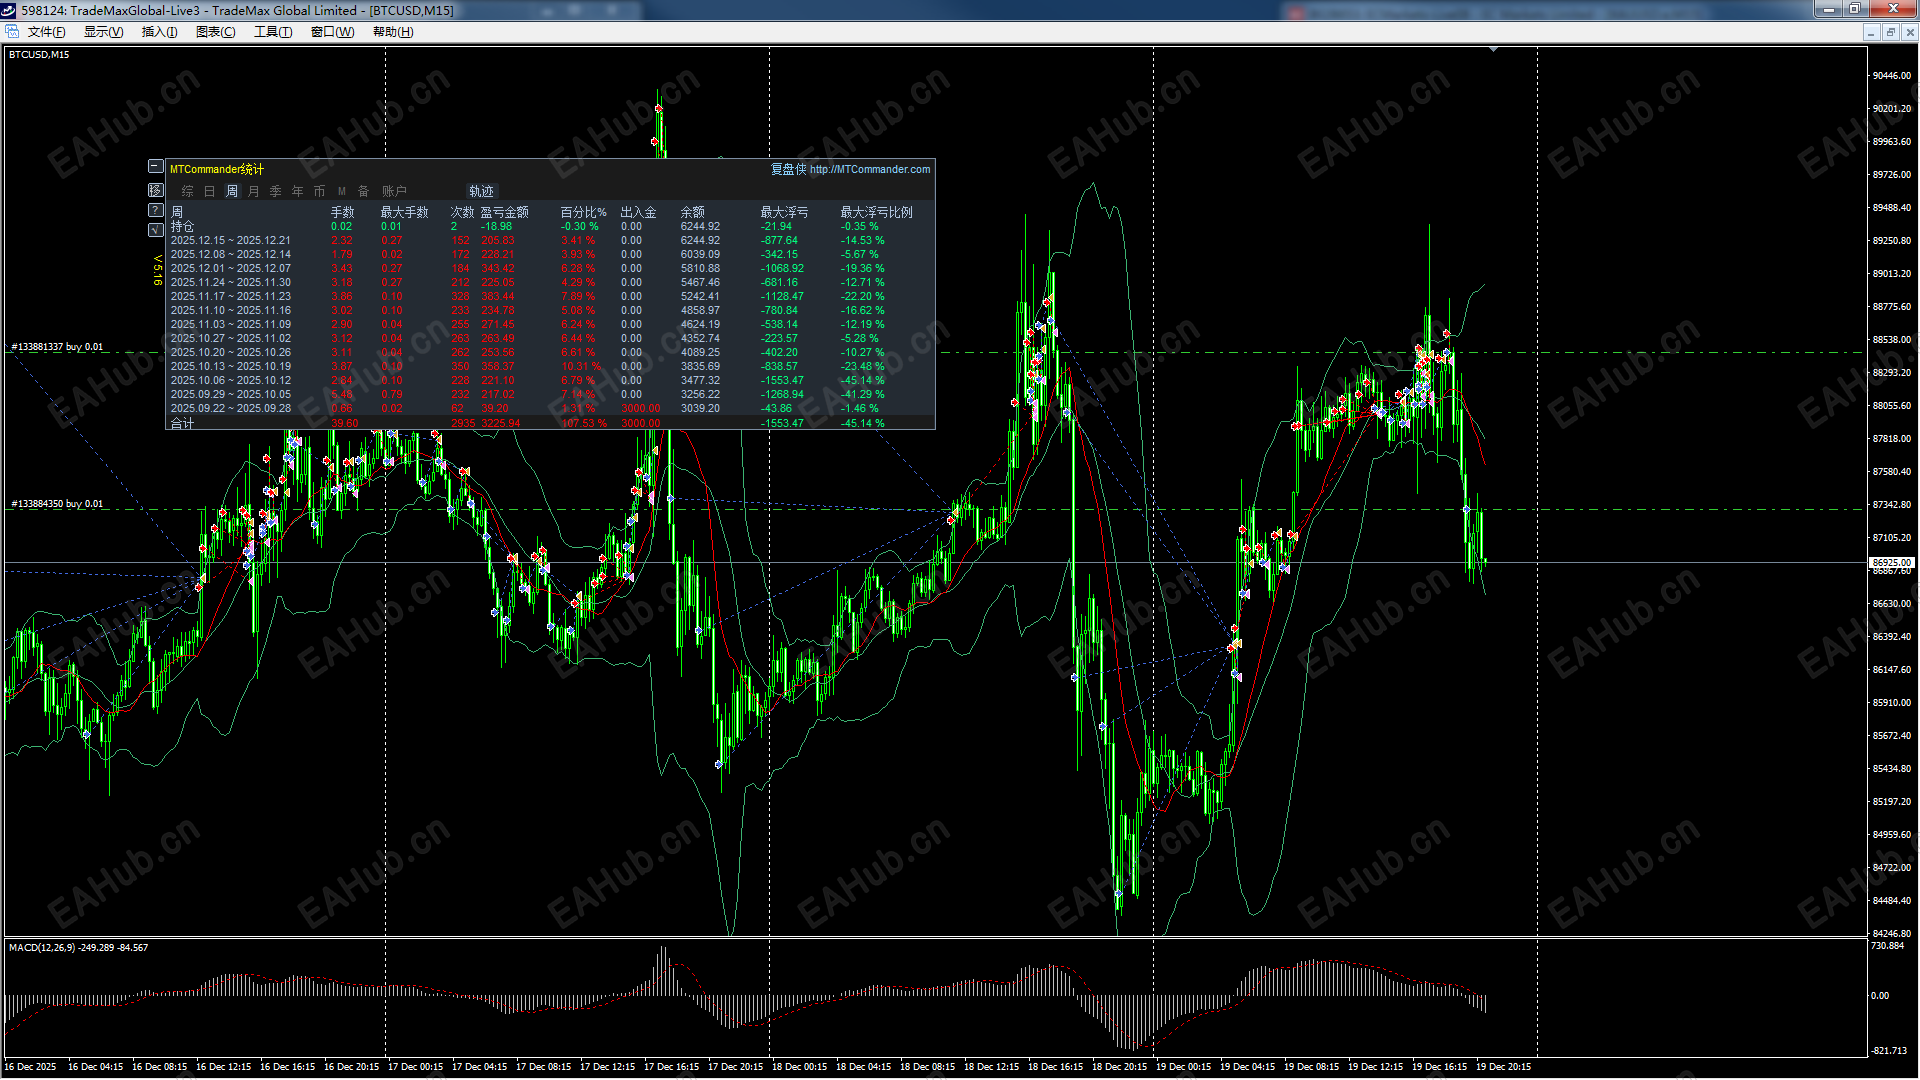Open the 工具(T) tools menu
Screen dimensions: 1920x1080
272,32
